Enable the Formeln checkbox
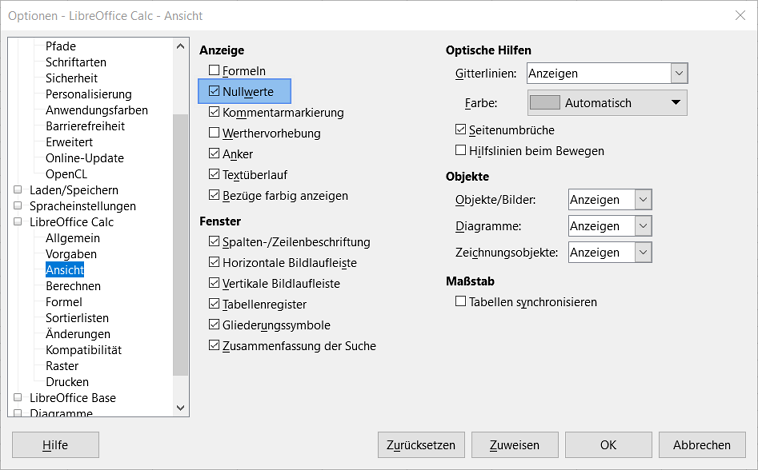The height and width of the screenshot is (470, 758). (214, 71)
